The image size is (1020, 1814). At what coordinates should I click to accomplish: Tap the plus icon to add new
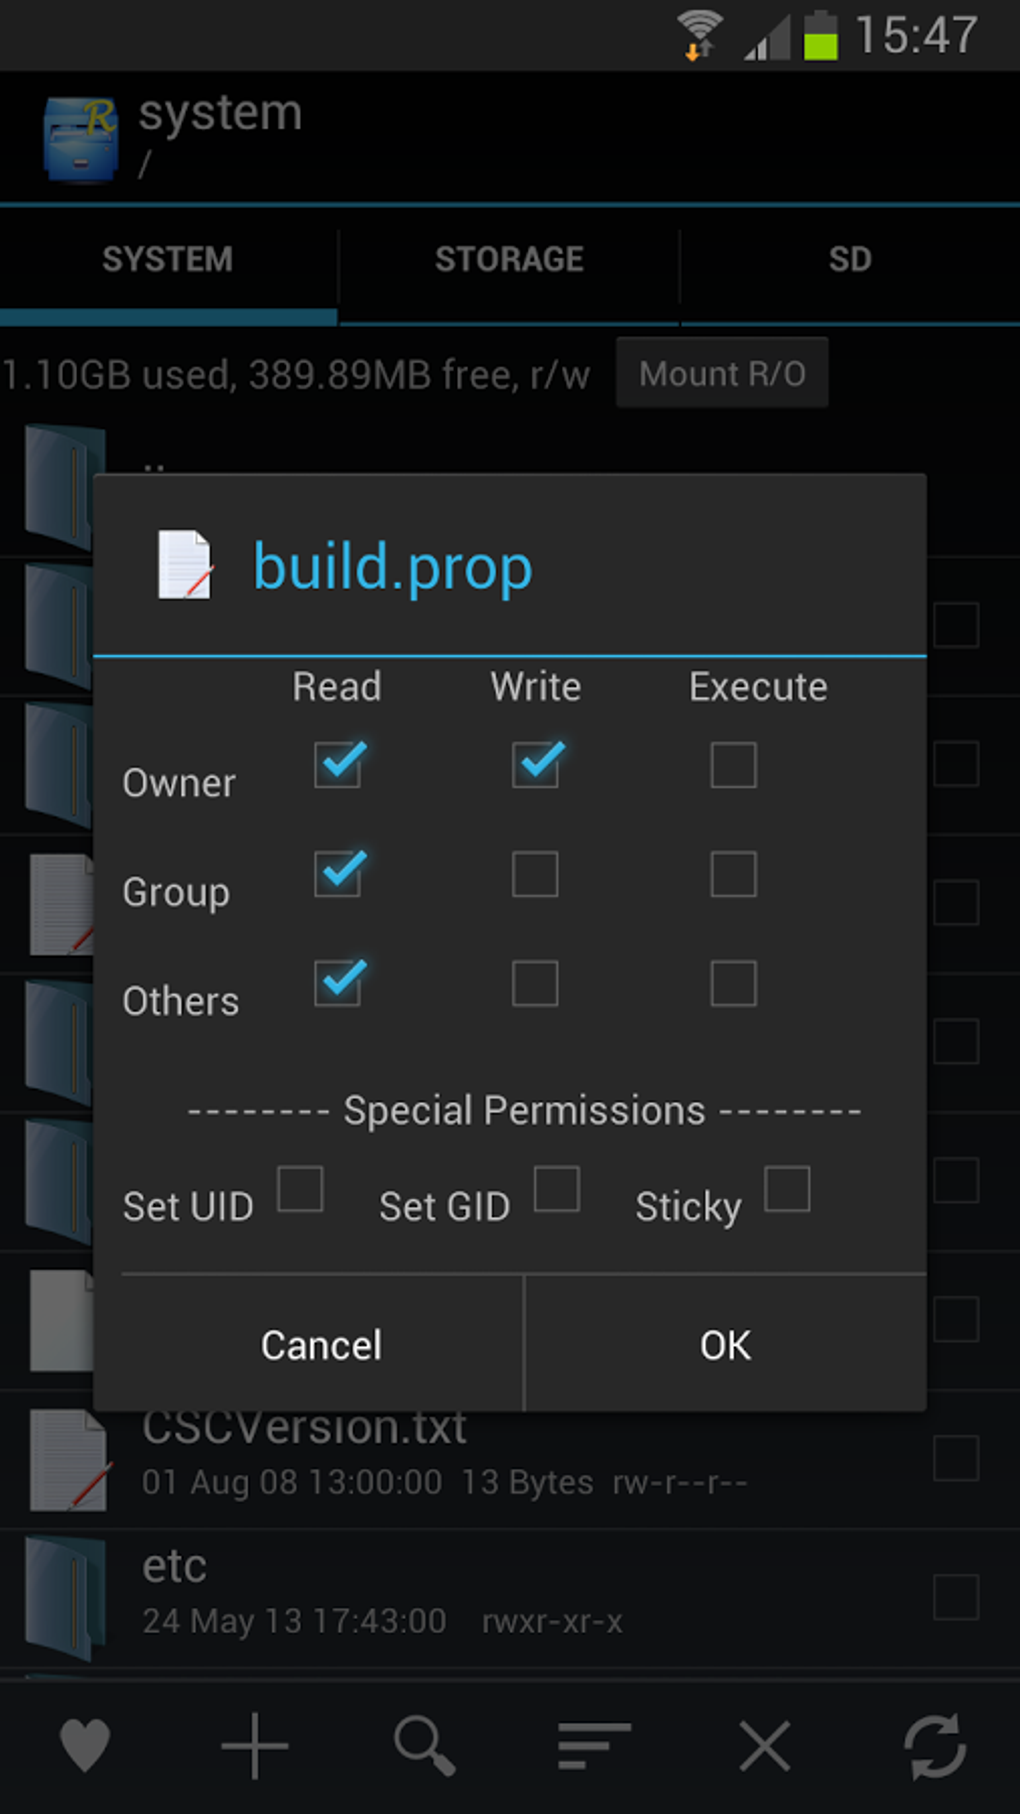coord(255,1746)
